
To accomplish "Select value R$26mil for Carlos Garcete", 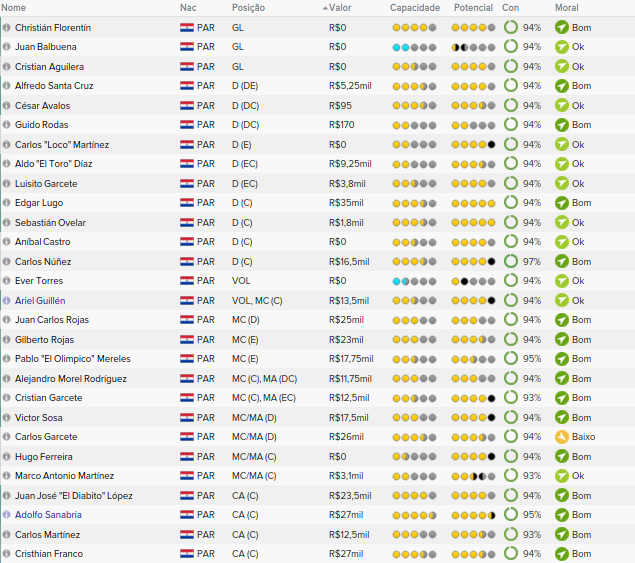I will pyautogui.click(x=346, y=437).
